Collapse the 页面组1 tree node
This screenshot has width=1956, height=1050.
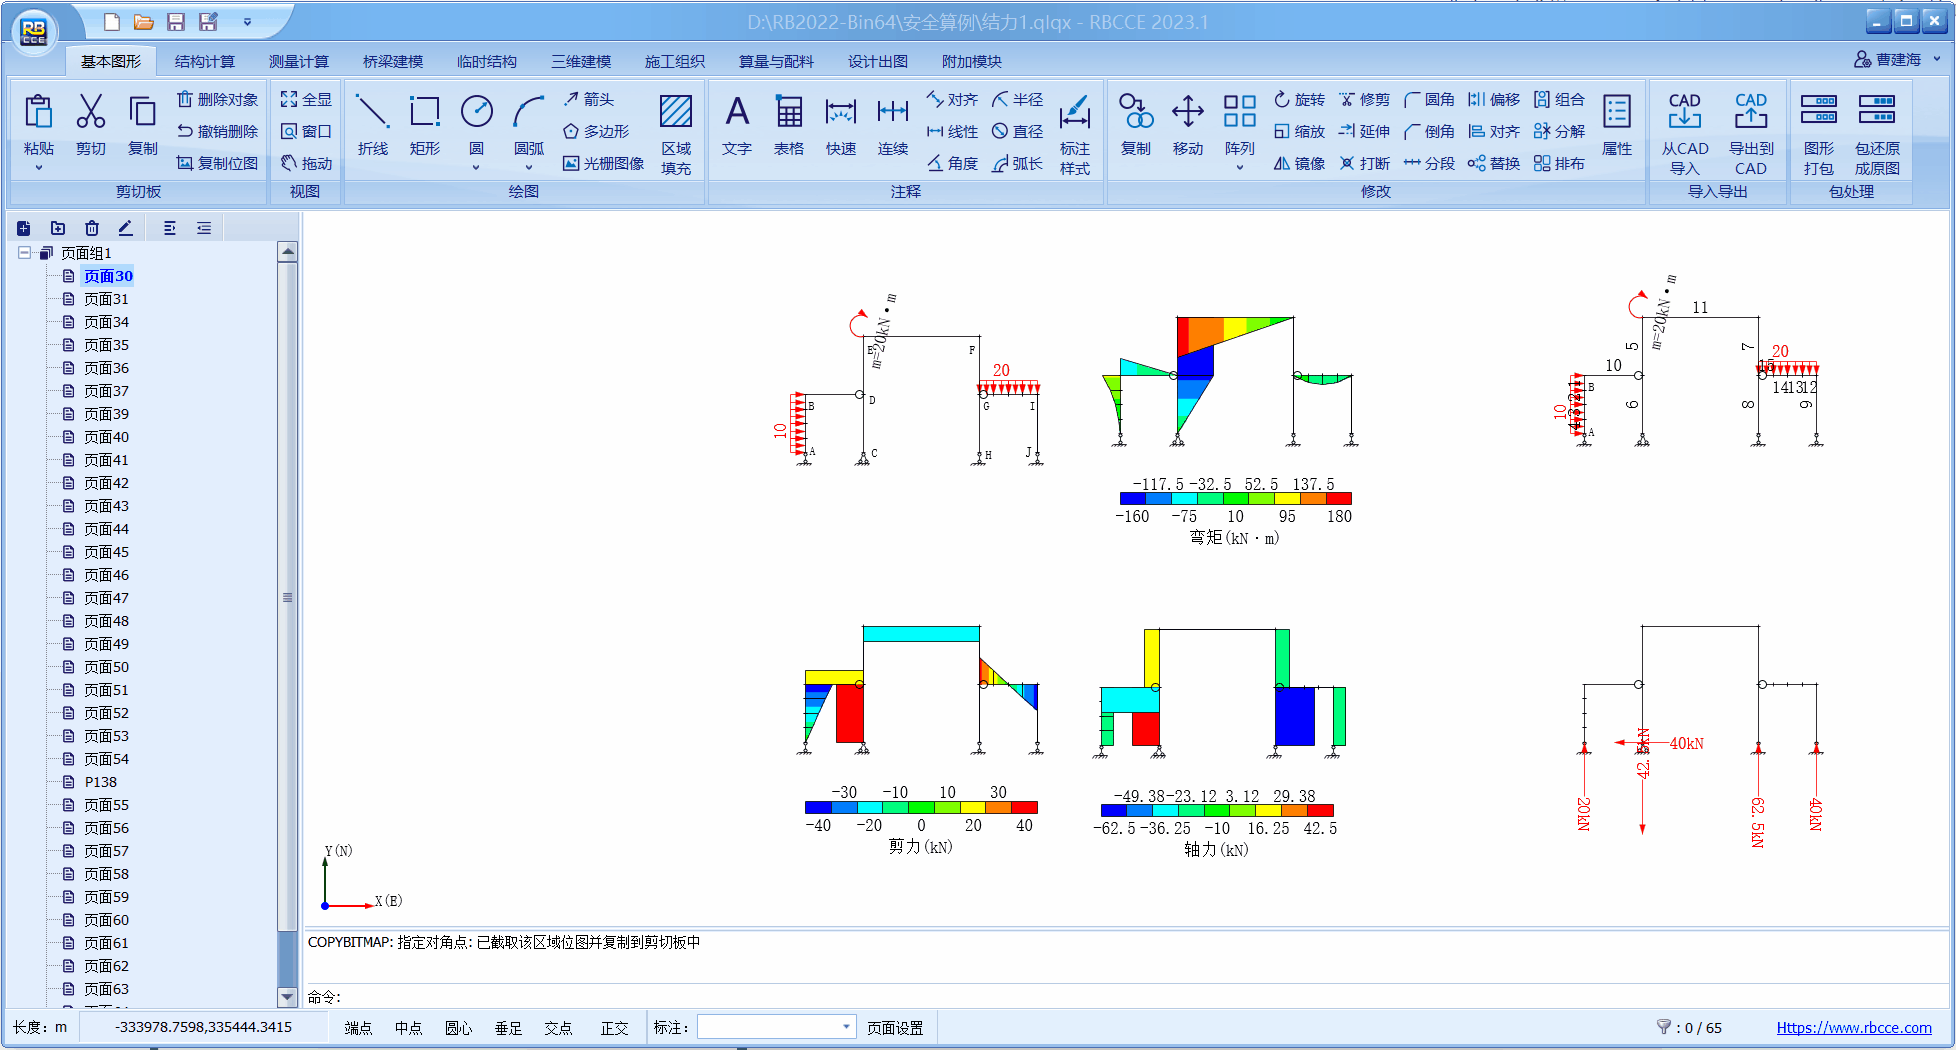[x=25, y=253]
